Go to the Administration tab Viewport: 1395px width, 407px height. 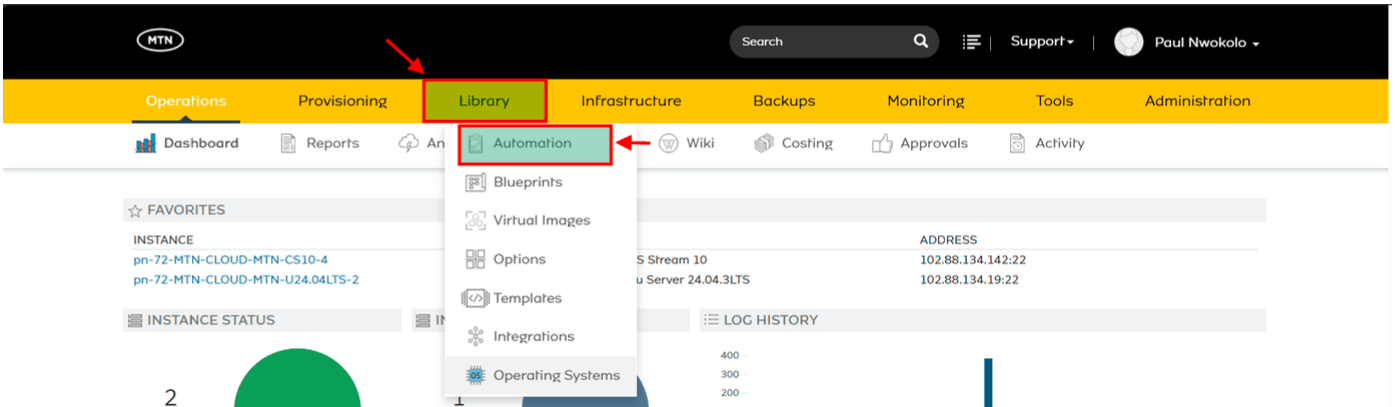(1198, 101)
